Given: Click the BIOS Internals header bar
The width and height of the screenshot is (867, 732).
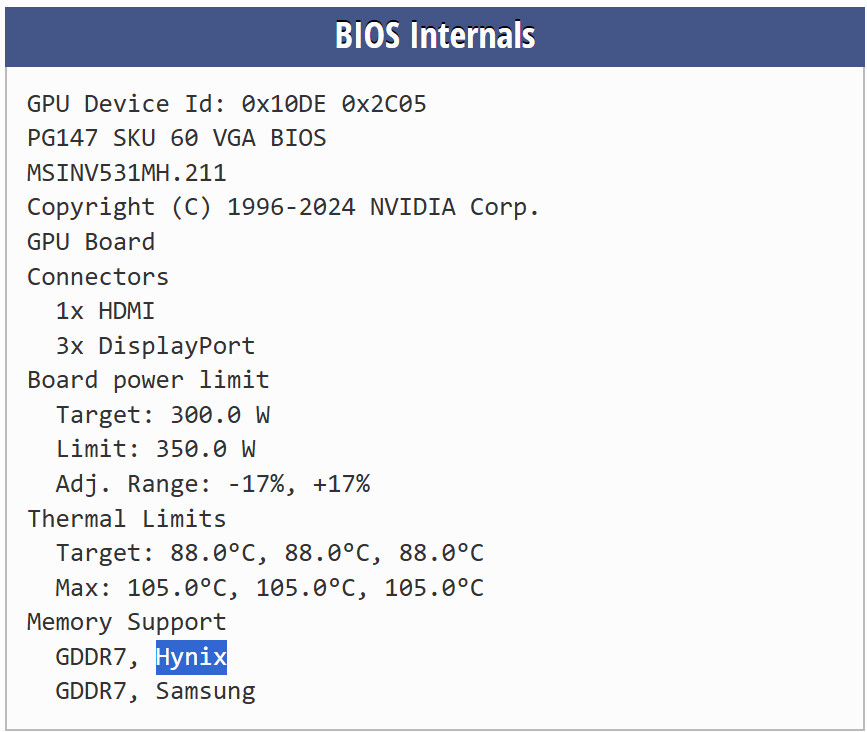Looking at the screenshot, I should pyautogui.click(x=435, y=36).
